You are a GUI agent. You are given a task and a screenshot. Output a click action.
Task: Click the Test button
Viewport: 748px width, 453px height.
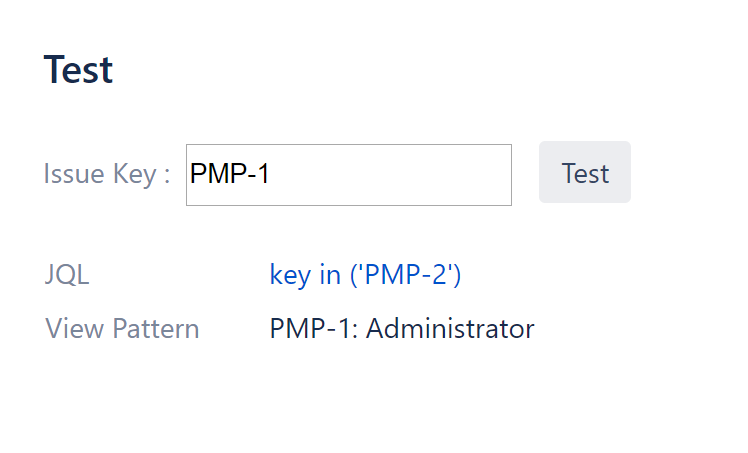[585, 173]
